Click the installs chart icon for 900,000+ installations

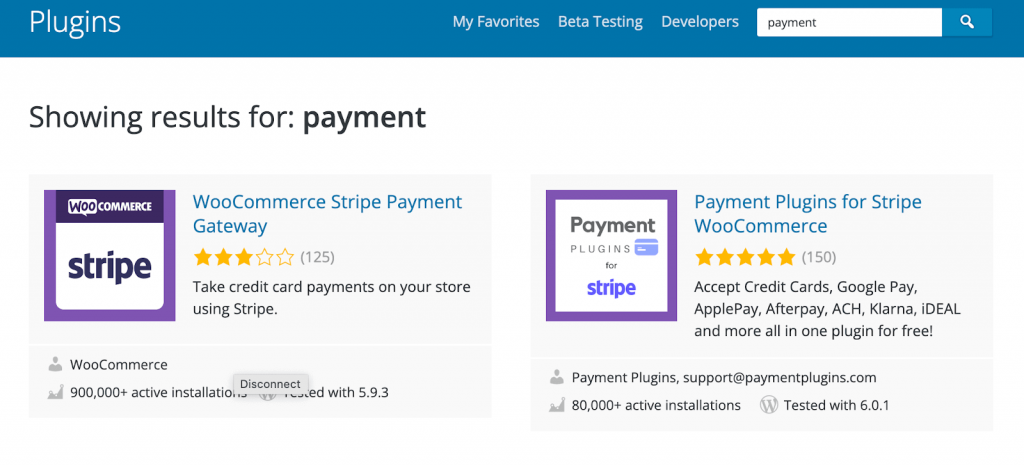[56, 393]
